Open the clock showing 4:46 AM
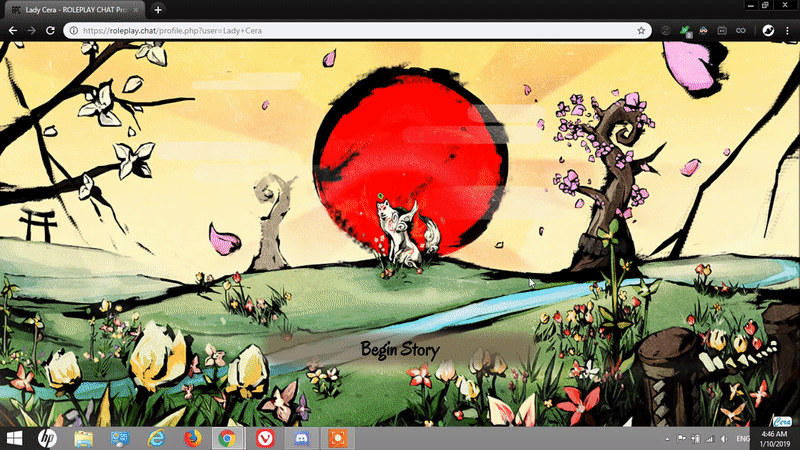 pos(774,439)
